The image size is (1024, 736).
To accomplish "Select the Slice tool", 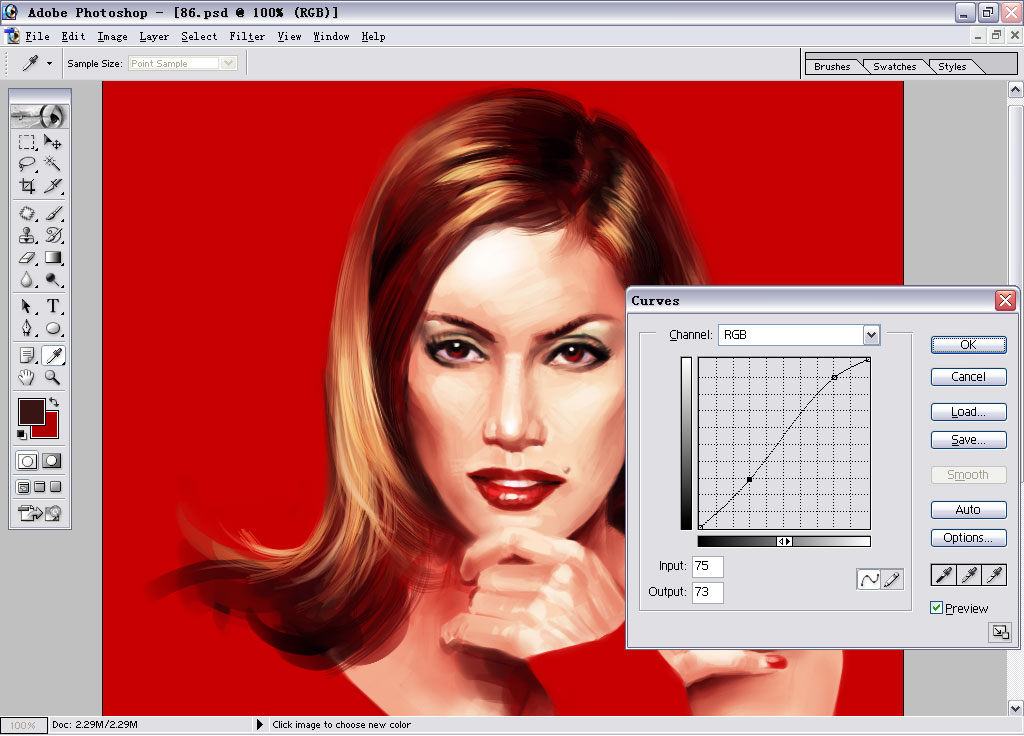I will click(x=53, y=186).
